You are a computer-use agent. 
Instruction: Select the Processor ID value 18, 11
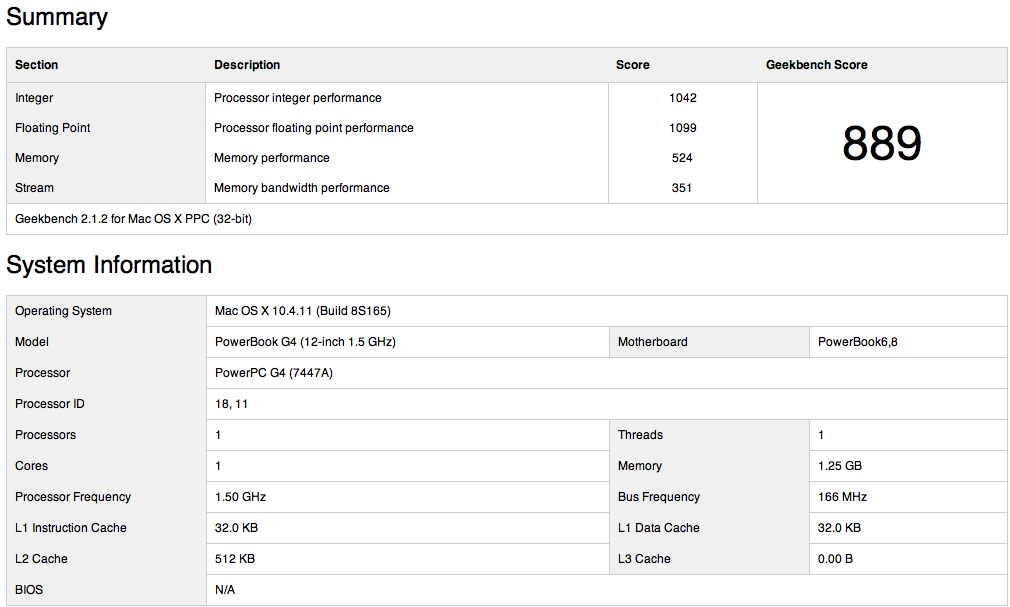(231, 404)
